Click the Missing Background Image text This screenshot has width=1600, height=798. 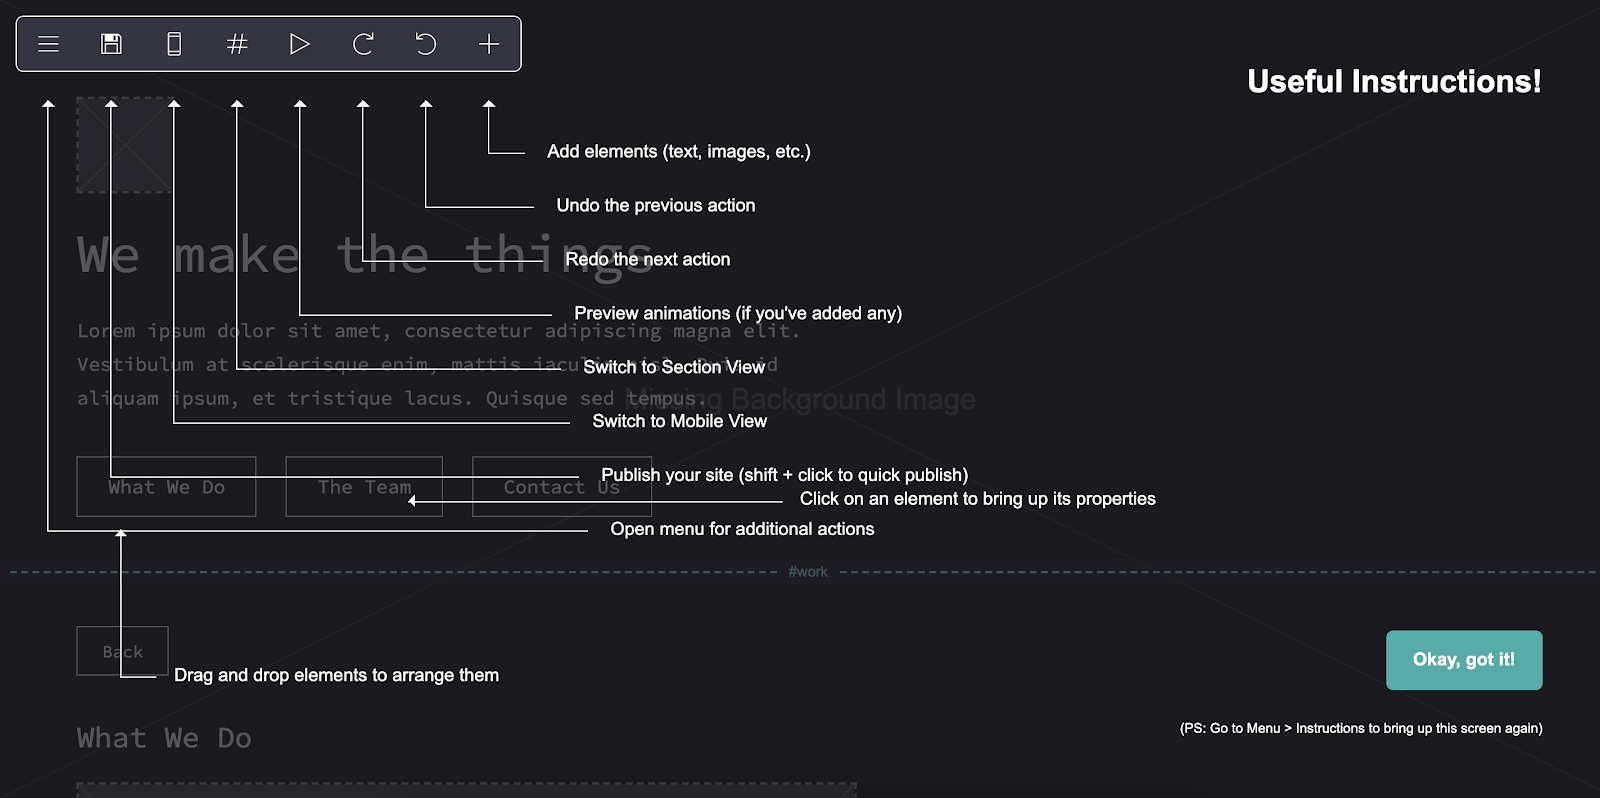pos(800,399)
